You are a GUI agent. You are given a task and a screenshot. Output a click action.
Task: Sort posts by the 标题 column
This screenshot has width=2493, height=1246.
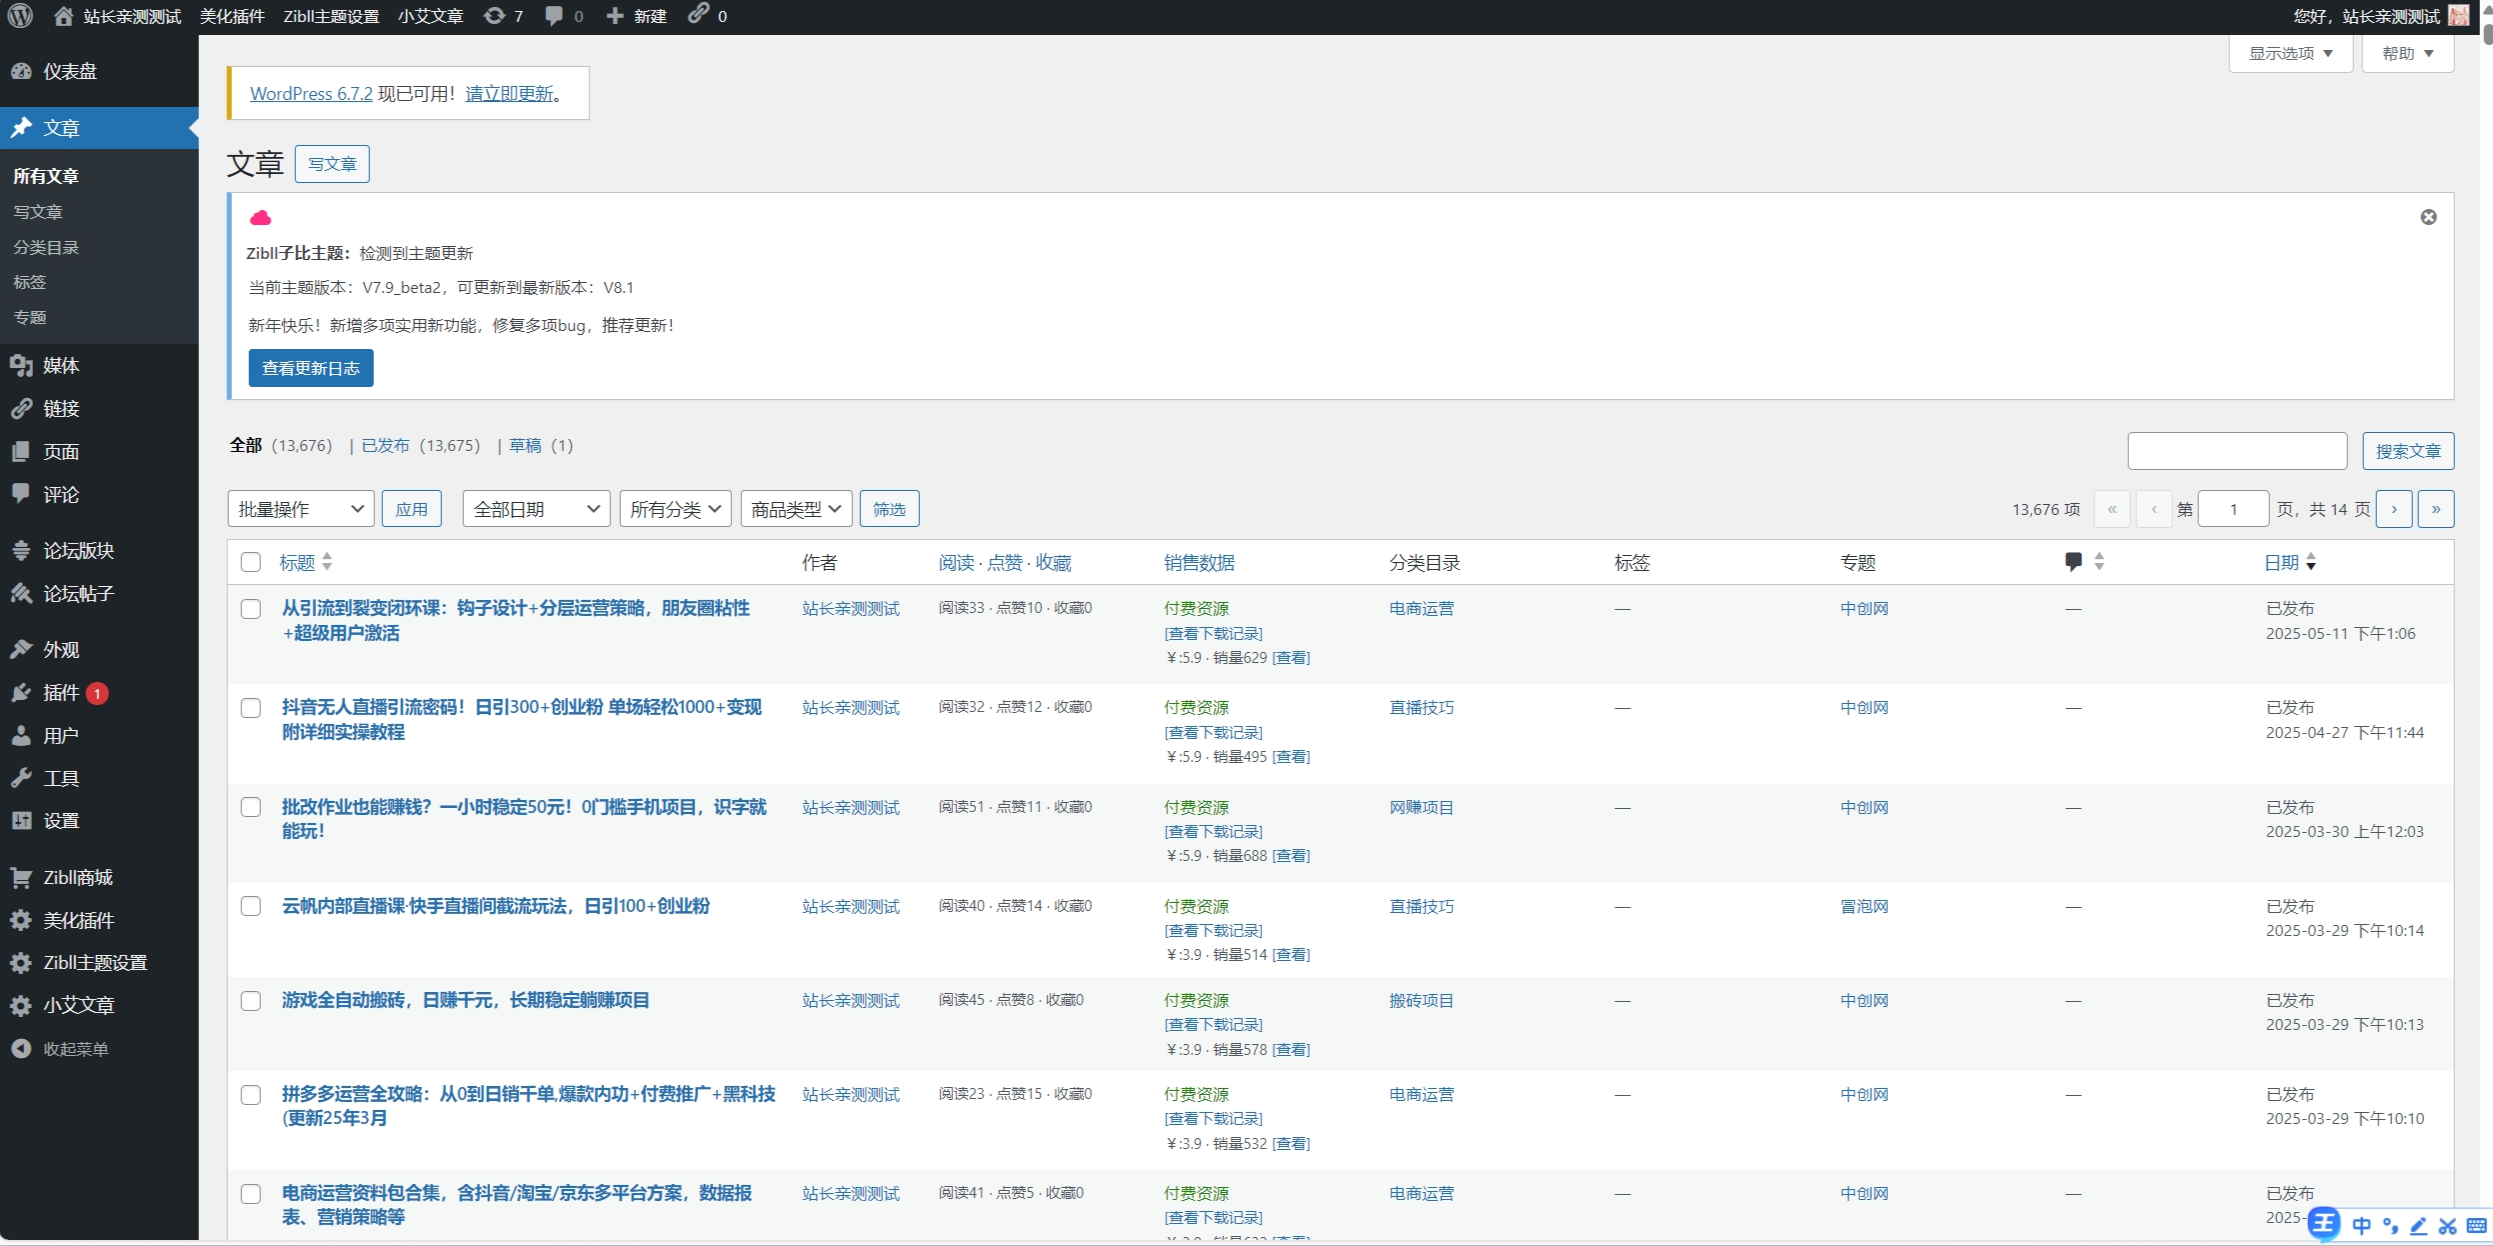coord(305,562)
